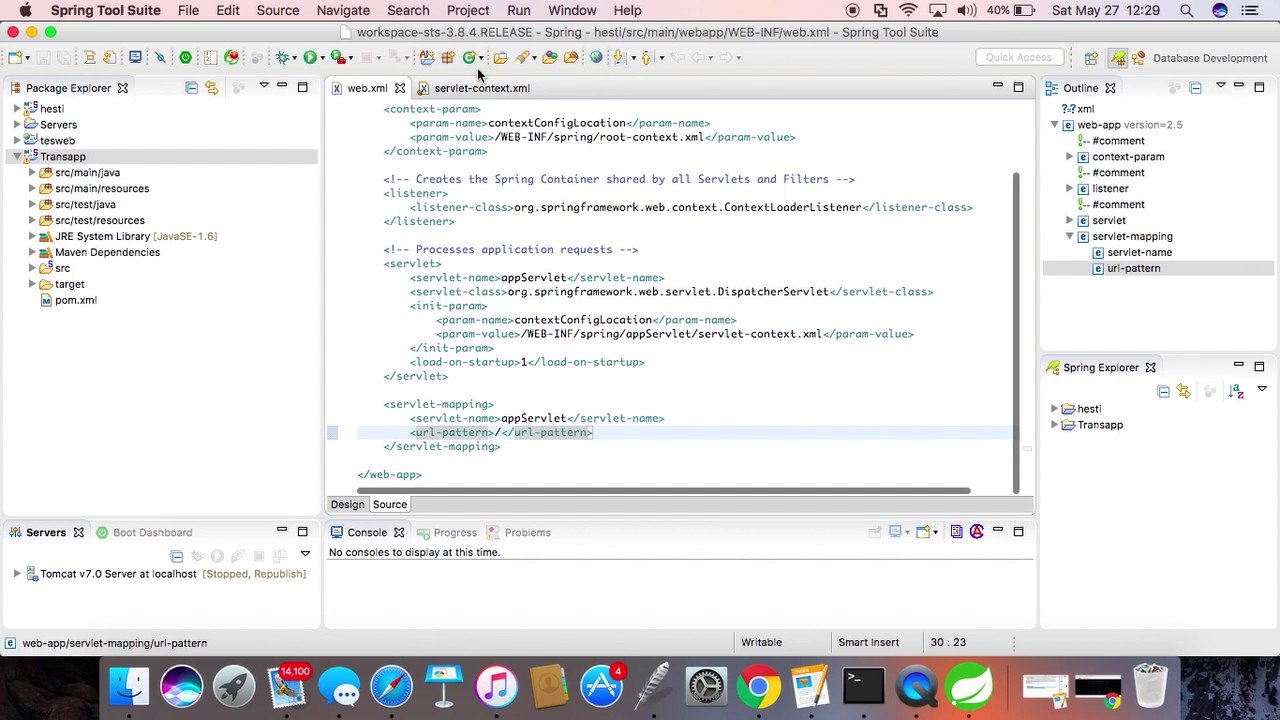This screenshot has width=1280, height=720.
Task: Expand Tomcat v7.0 Server at localhost
Action: click(17, 574)
